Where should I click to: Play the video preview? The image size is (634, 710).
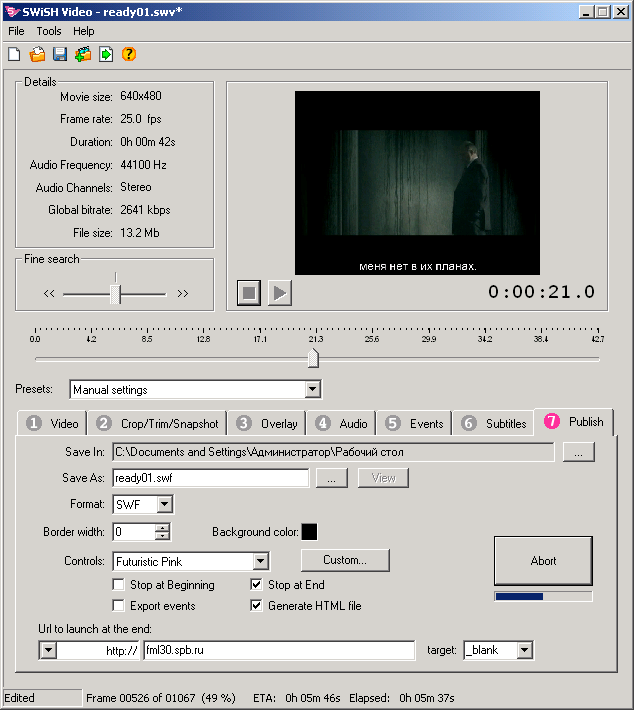(280, 293)
